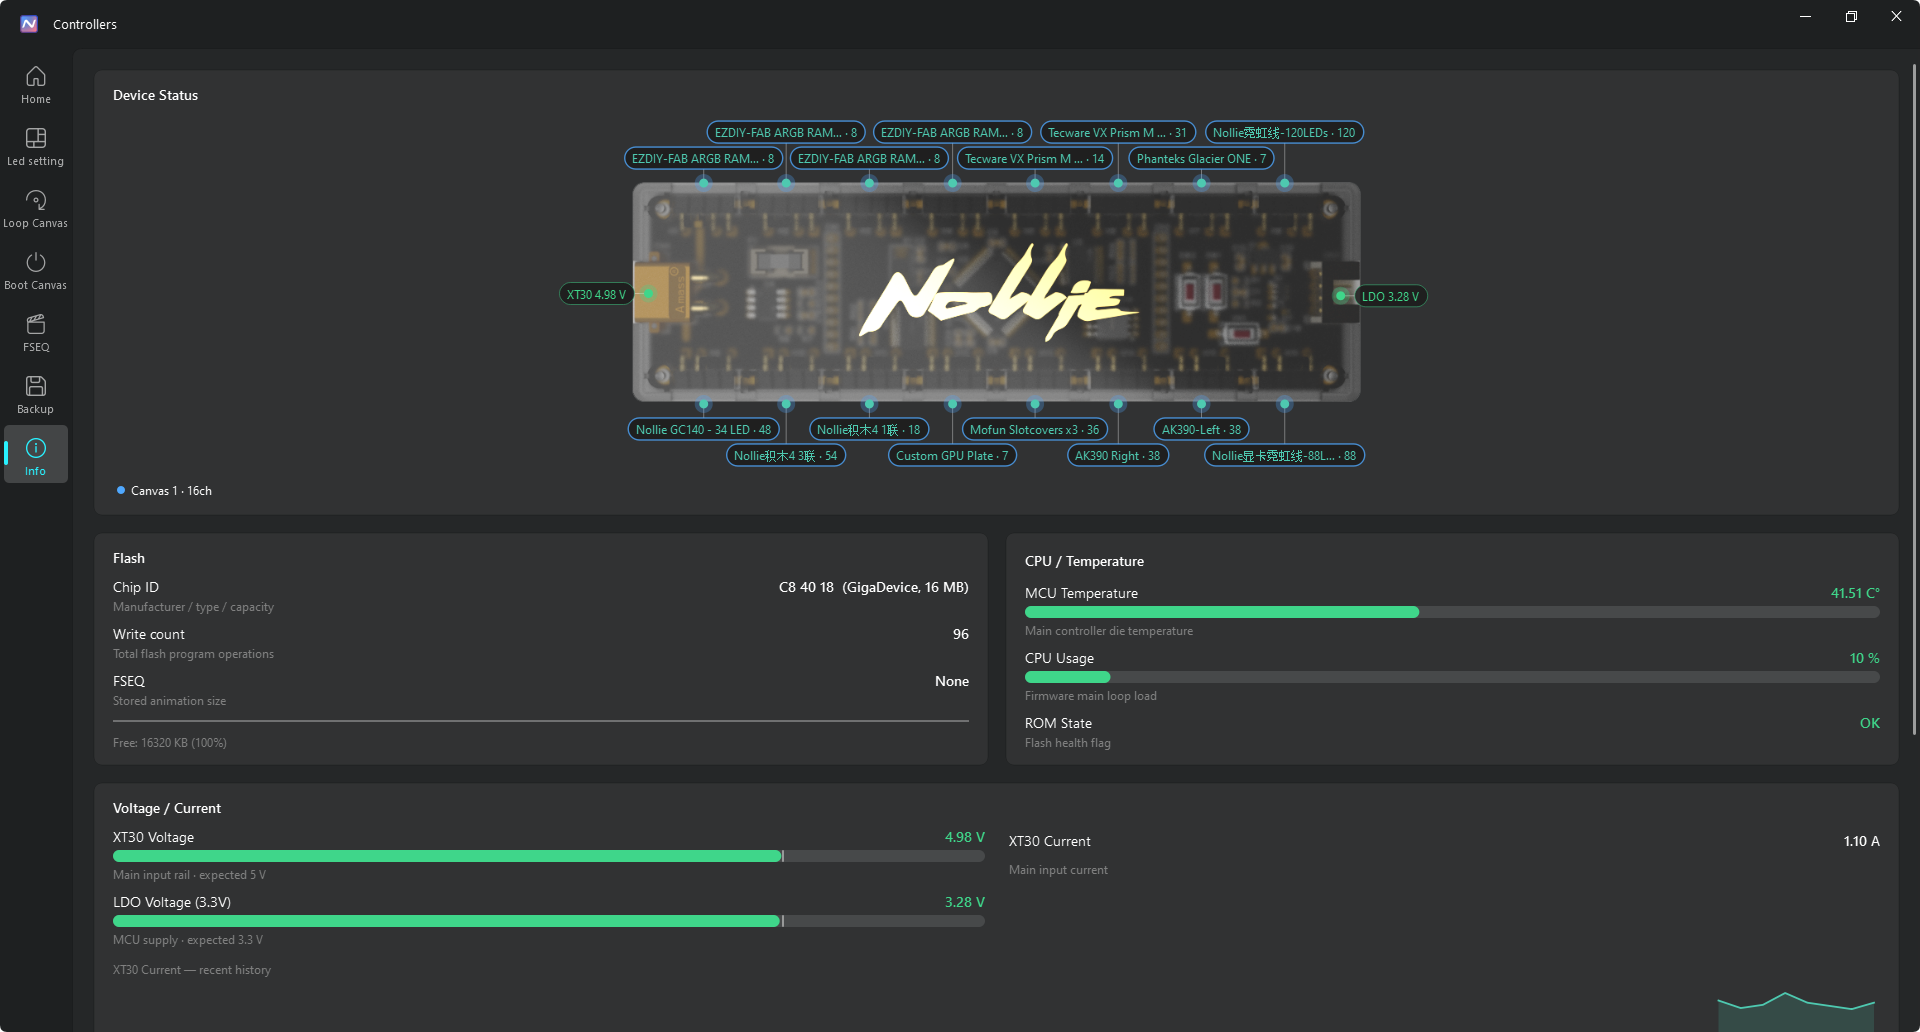
Task: Open the Led setting page
Action: tap(36, 146)
